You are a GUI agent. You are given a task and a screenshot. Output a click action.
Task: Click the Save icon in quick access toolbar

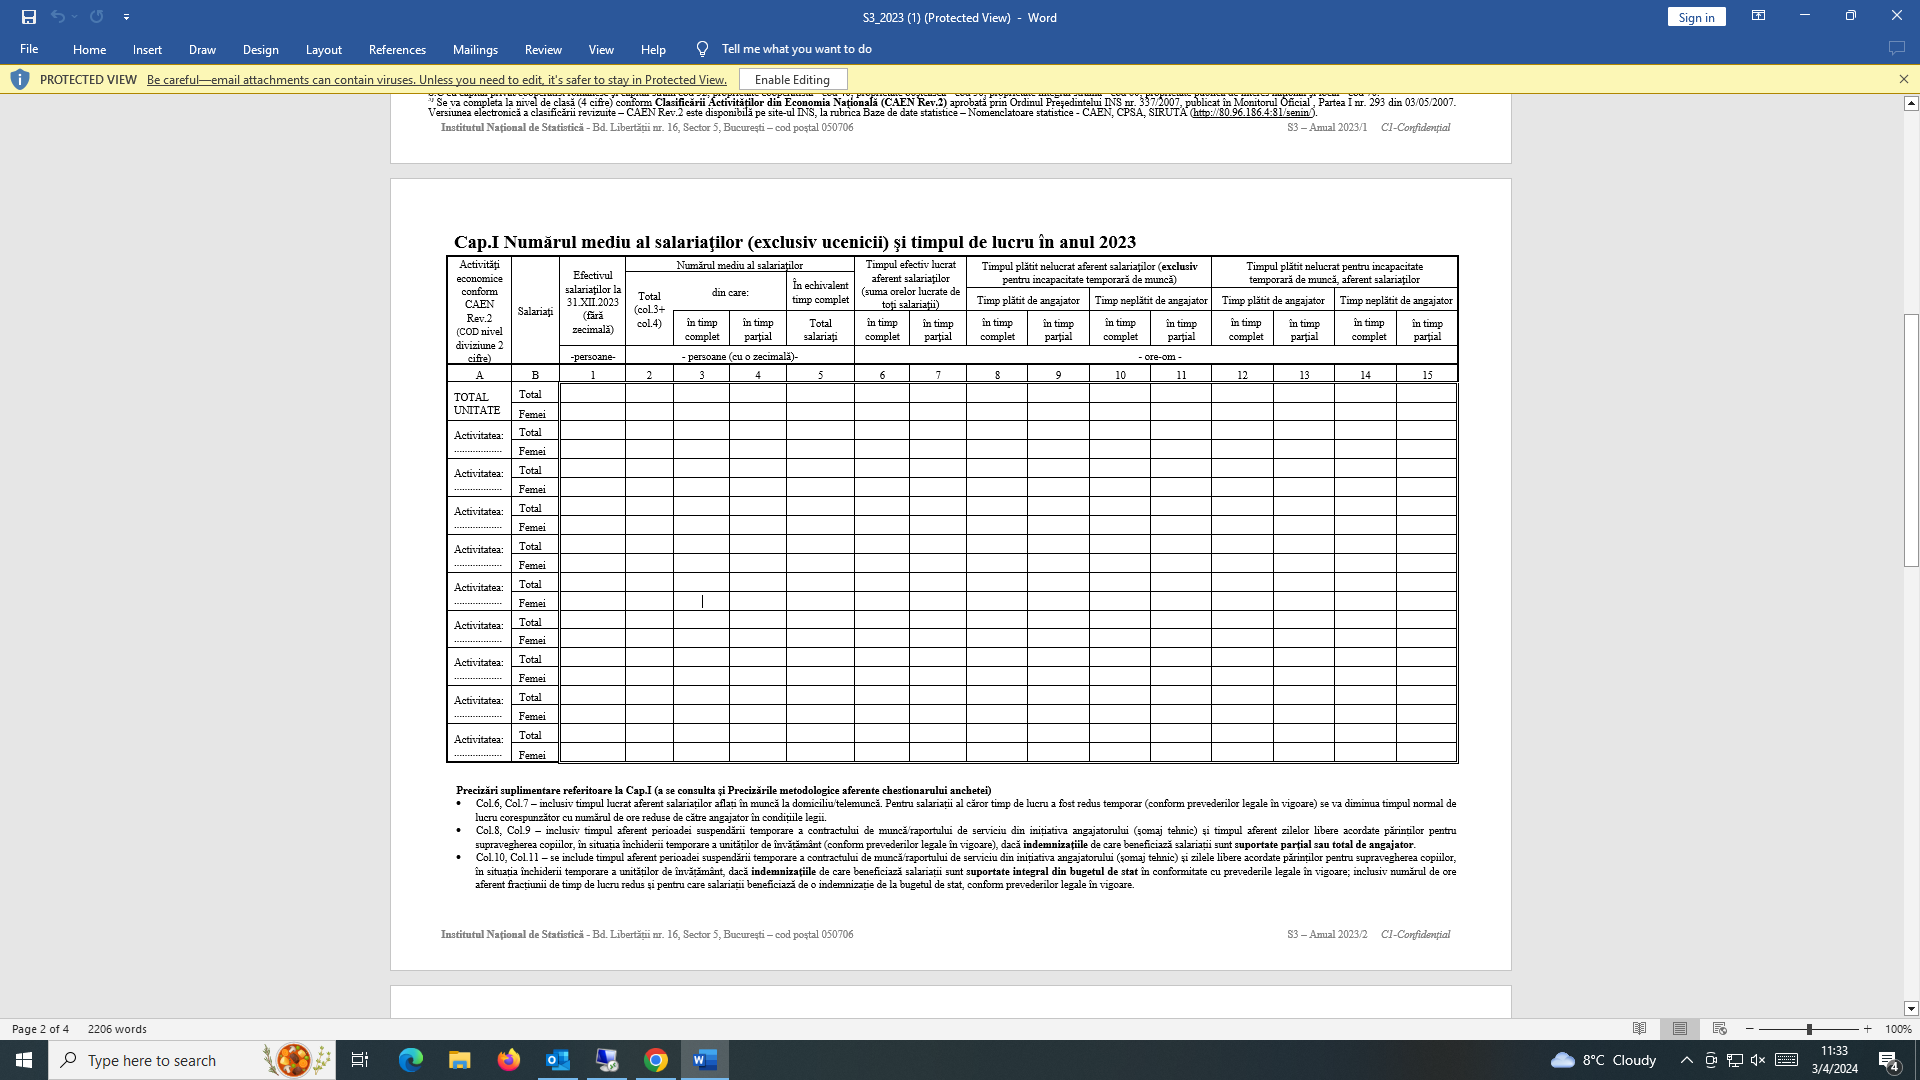[x=28, y=17]
